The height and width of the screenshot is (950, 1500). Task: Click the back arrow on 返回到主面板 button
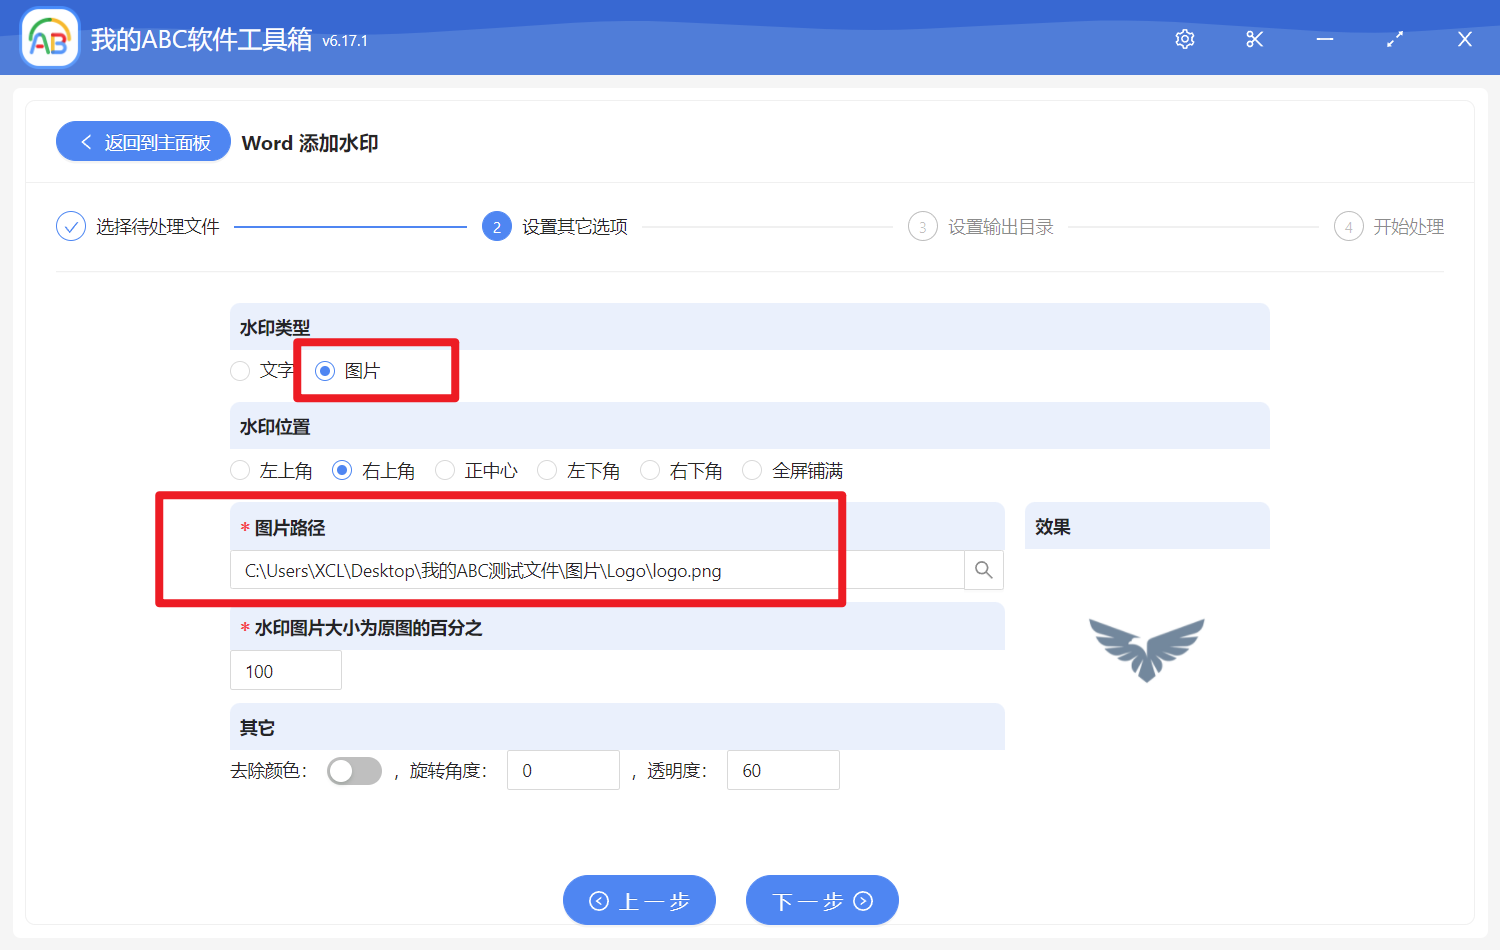click(85, 141)
